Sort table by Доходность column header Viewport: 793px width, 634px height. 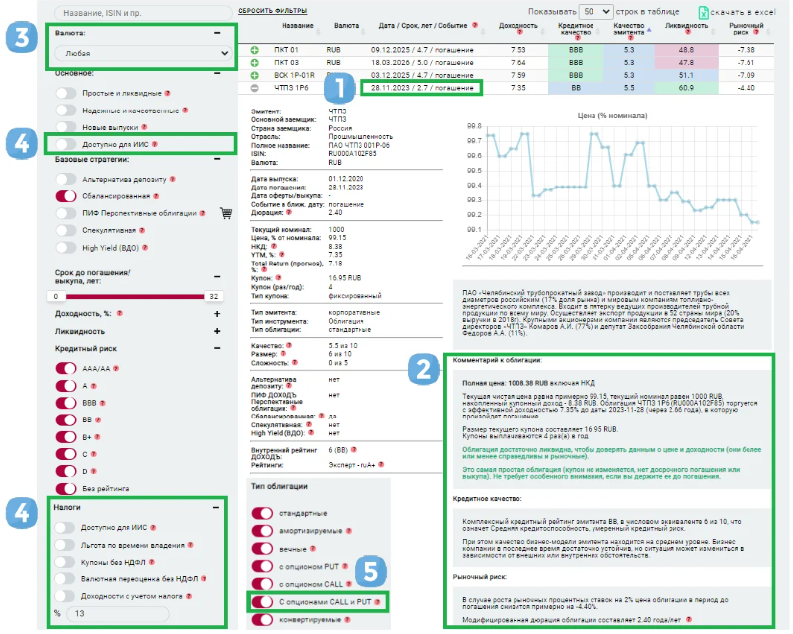[x=517, y=25]
